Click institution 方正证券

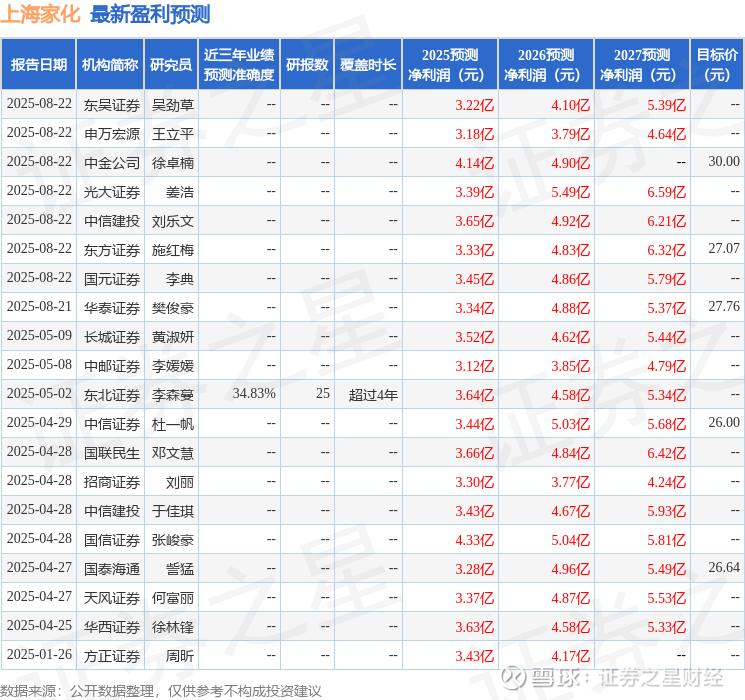(112, 656)
